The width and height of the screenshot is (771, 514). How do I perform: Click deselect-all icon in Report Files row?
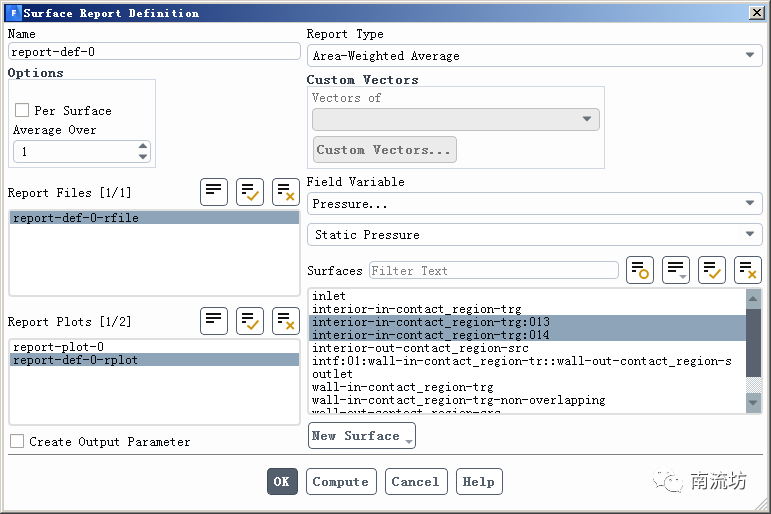pyautogui.click(x=286, y=192)
